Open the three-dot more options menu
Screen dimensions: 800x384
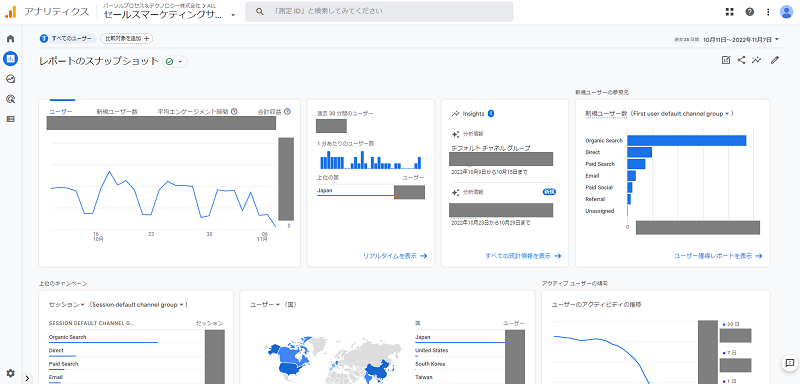pos(768,12)
